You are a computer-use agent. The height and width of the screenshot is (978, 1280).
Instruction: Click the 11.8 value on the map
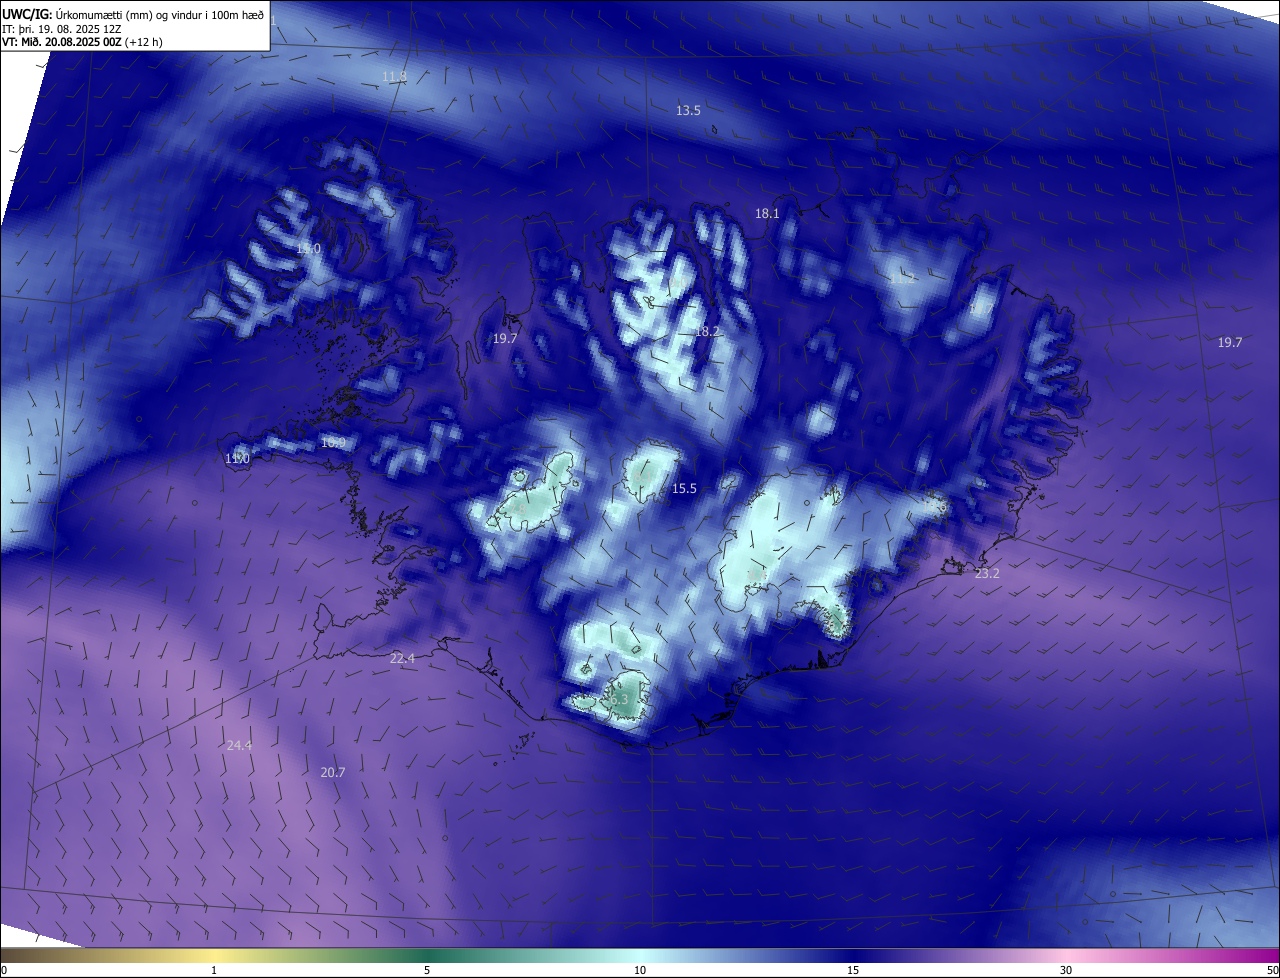click(395, 77)
